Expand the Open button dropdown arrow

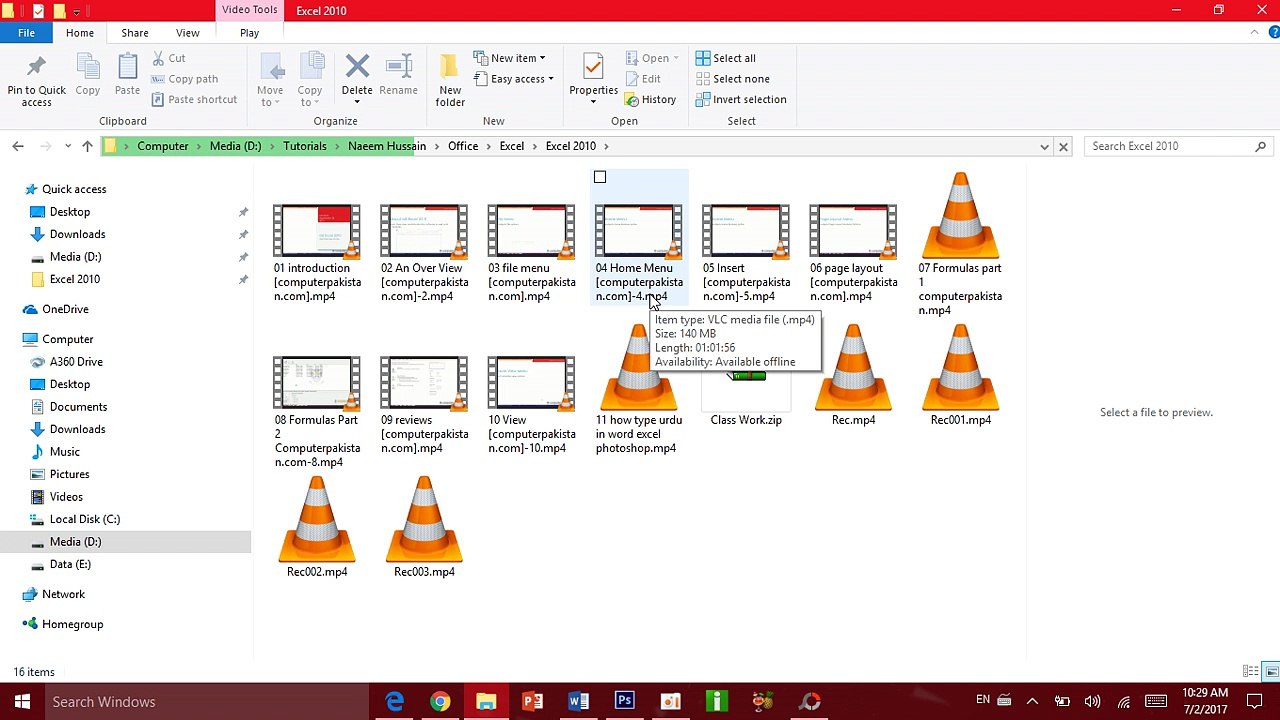(x=676, y=58)
